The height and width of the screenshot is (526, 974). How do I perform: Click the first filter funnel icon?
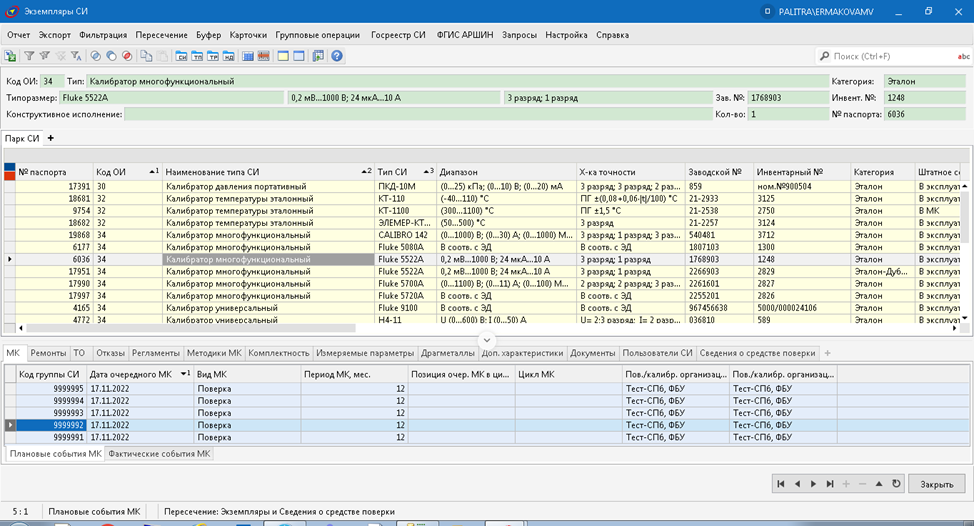click(29, 56)
